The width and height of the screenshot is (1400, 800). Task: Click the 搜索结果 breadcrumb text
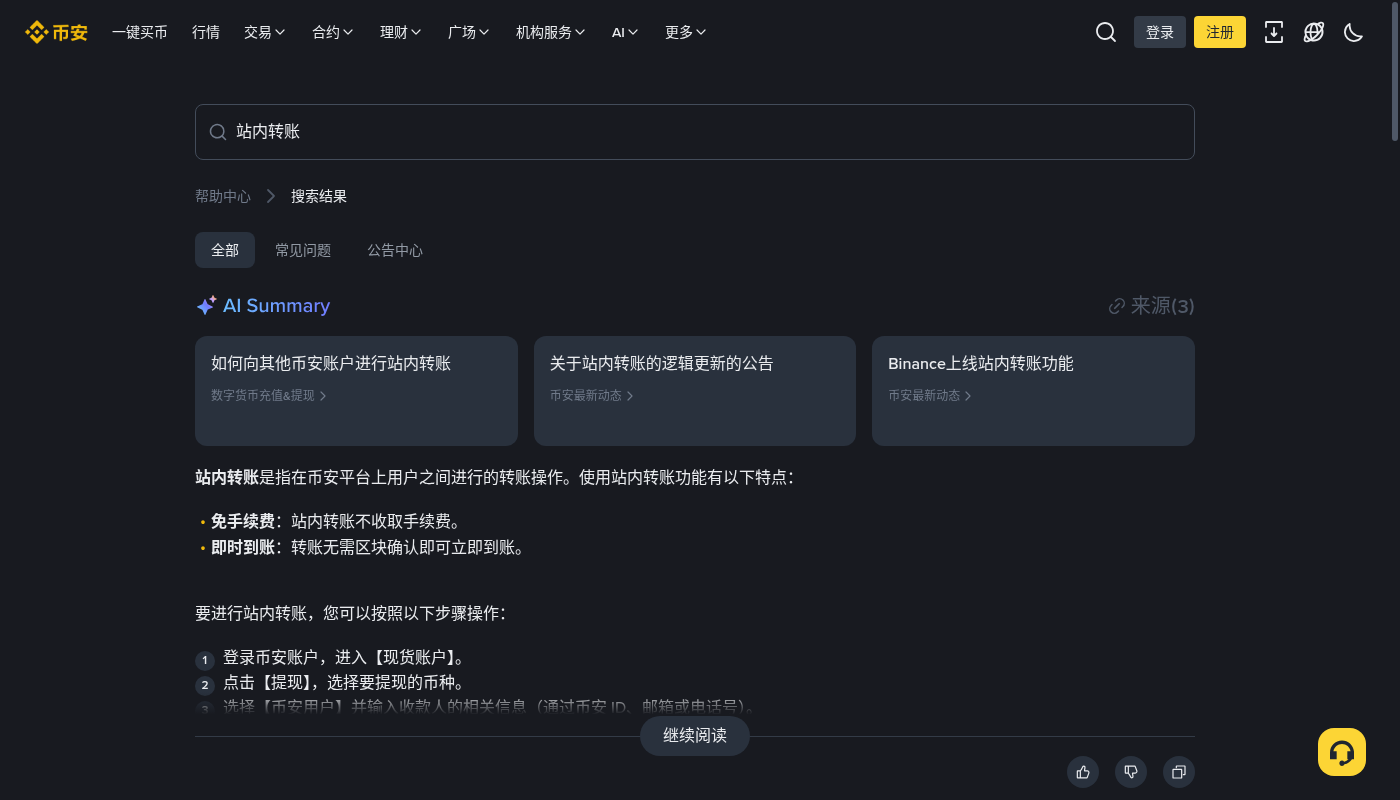[319, 196]
